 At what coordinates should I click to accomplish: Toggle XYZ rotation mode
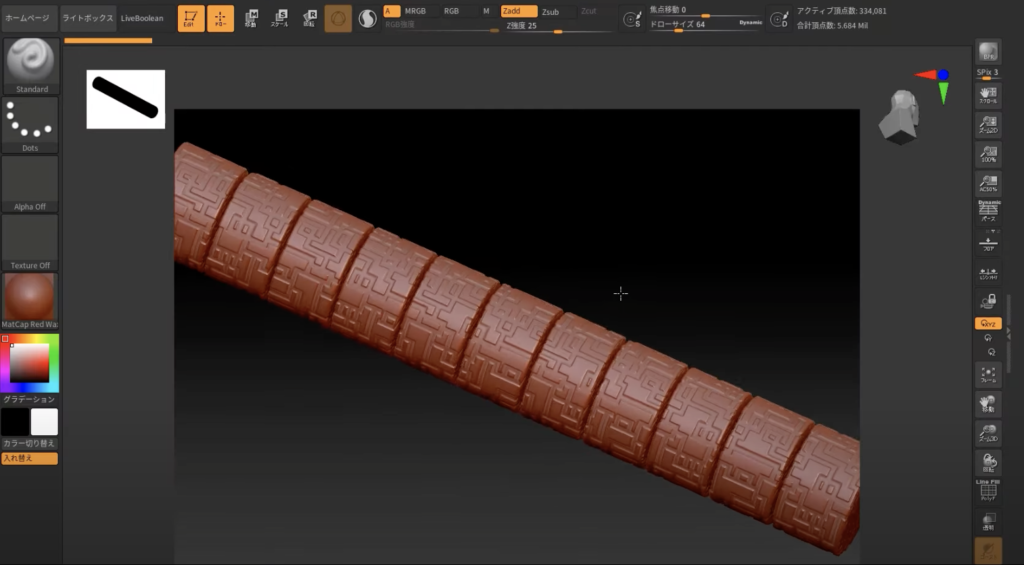click(988, 323)
